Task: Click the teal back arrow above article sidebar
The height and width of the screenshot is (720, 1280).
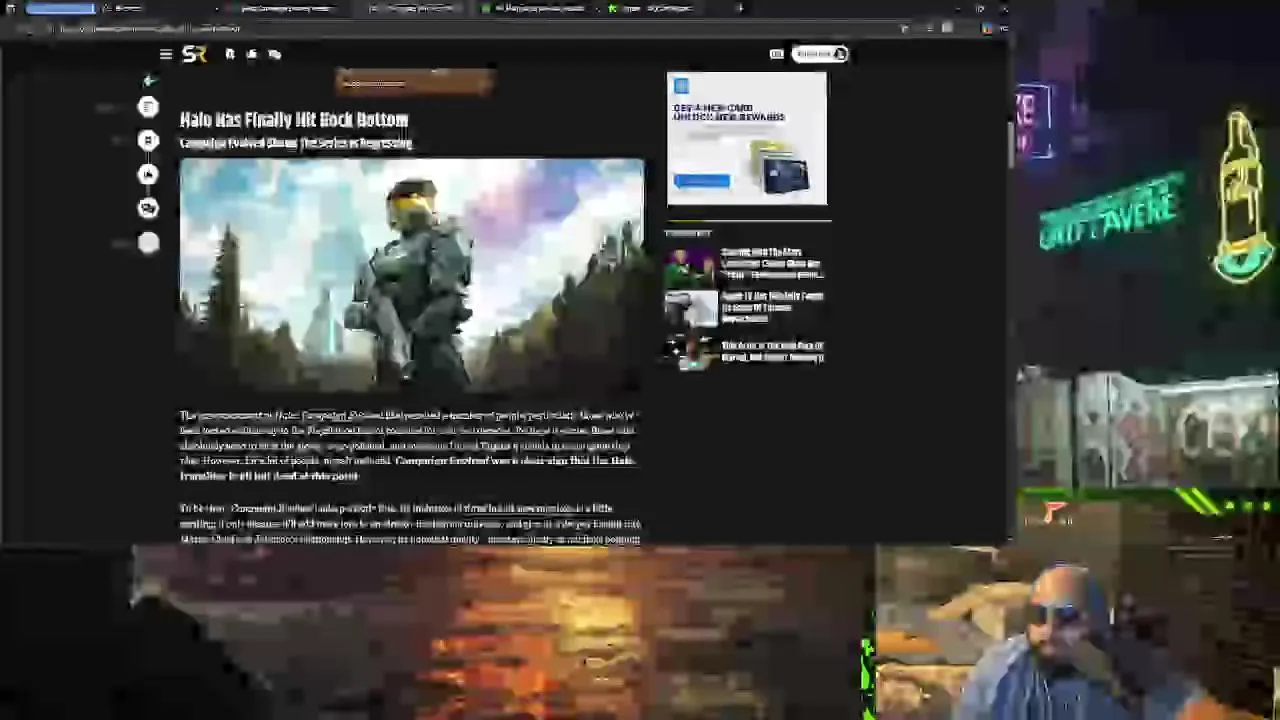Action: tap(149, 81)
